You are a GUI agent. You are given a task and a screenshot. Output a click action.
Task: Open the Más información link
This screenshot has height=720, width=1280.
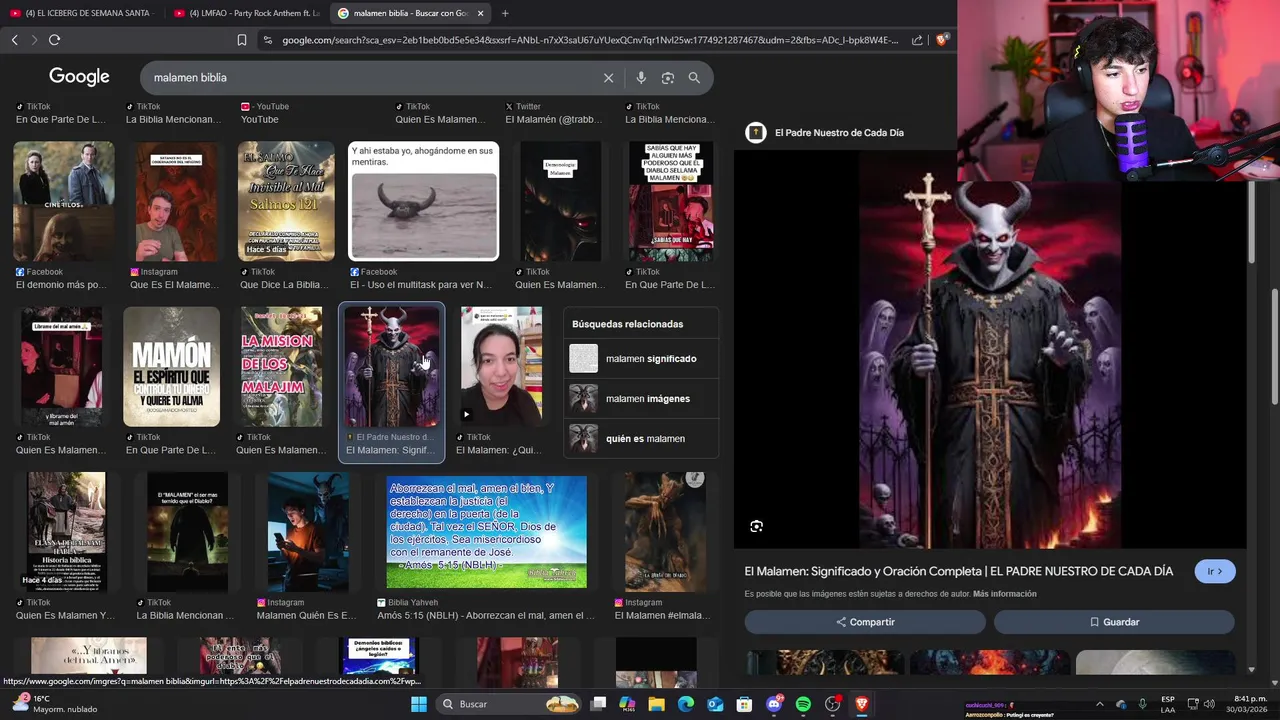coord(1004,594)
